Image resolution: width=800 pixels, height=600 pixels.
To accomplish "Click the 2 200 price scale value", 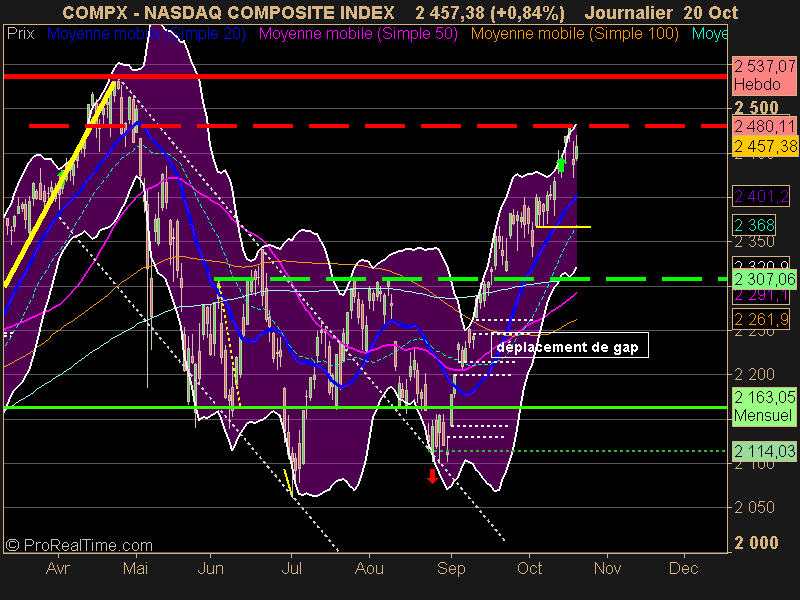I will [754, 374].
